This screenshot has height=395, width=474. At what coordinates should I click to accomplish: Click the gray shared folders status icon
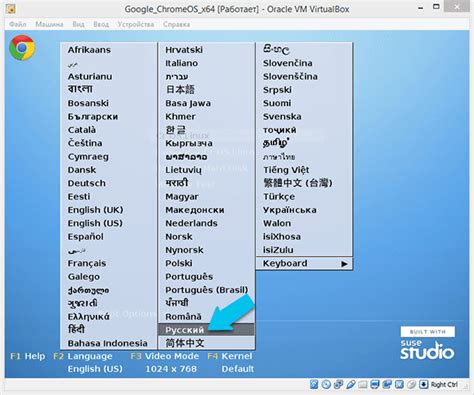click(363, 384)
